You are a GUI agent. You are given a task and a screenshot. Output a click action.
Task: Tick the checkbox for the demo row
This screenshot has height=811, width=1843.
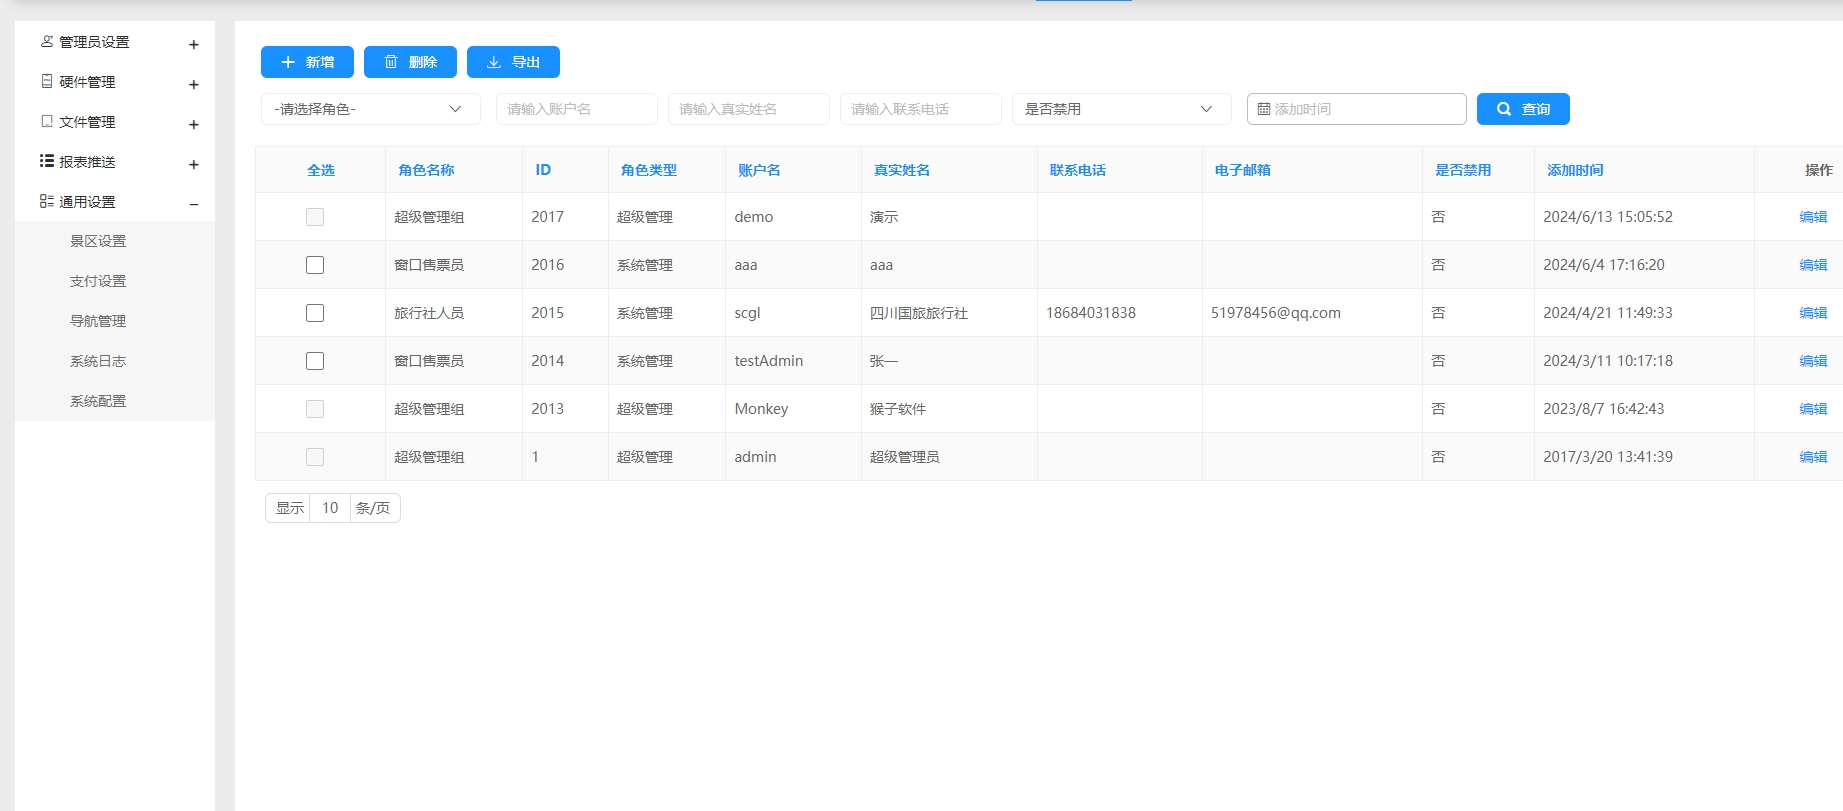pos(315,217)
